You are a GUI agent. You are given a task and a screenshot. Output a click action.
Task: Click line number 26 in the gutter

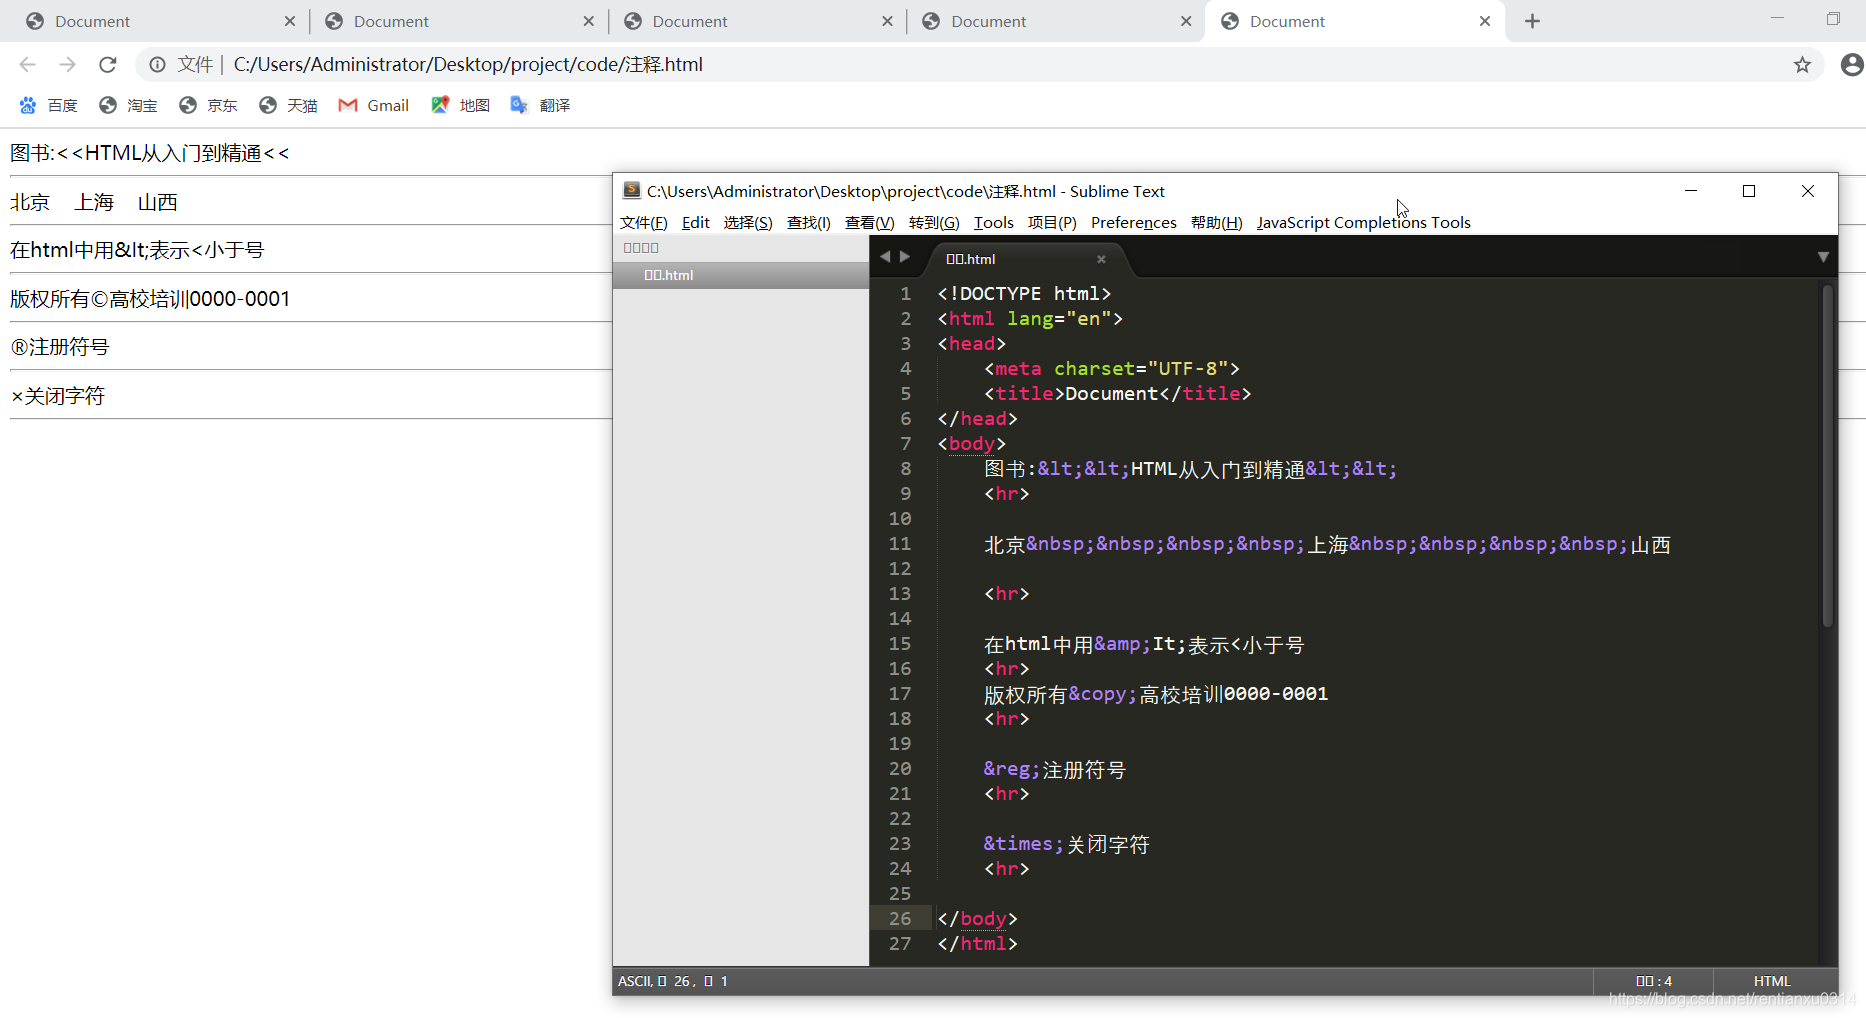click(x=900, y=918)
